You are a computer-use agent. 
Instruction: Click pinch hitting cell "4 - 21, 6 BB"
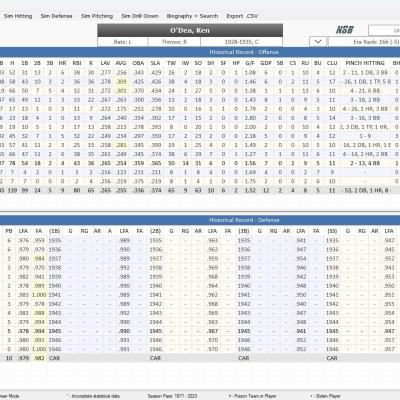(364, 91)
